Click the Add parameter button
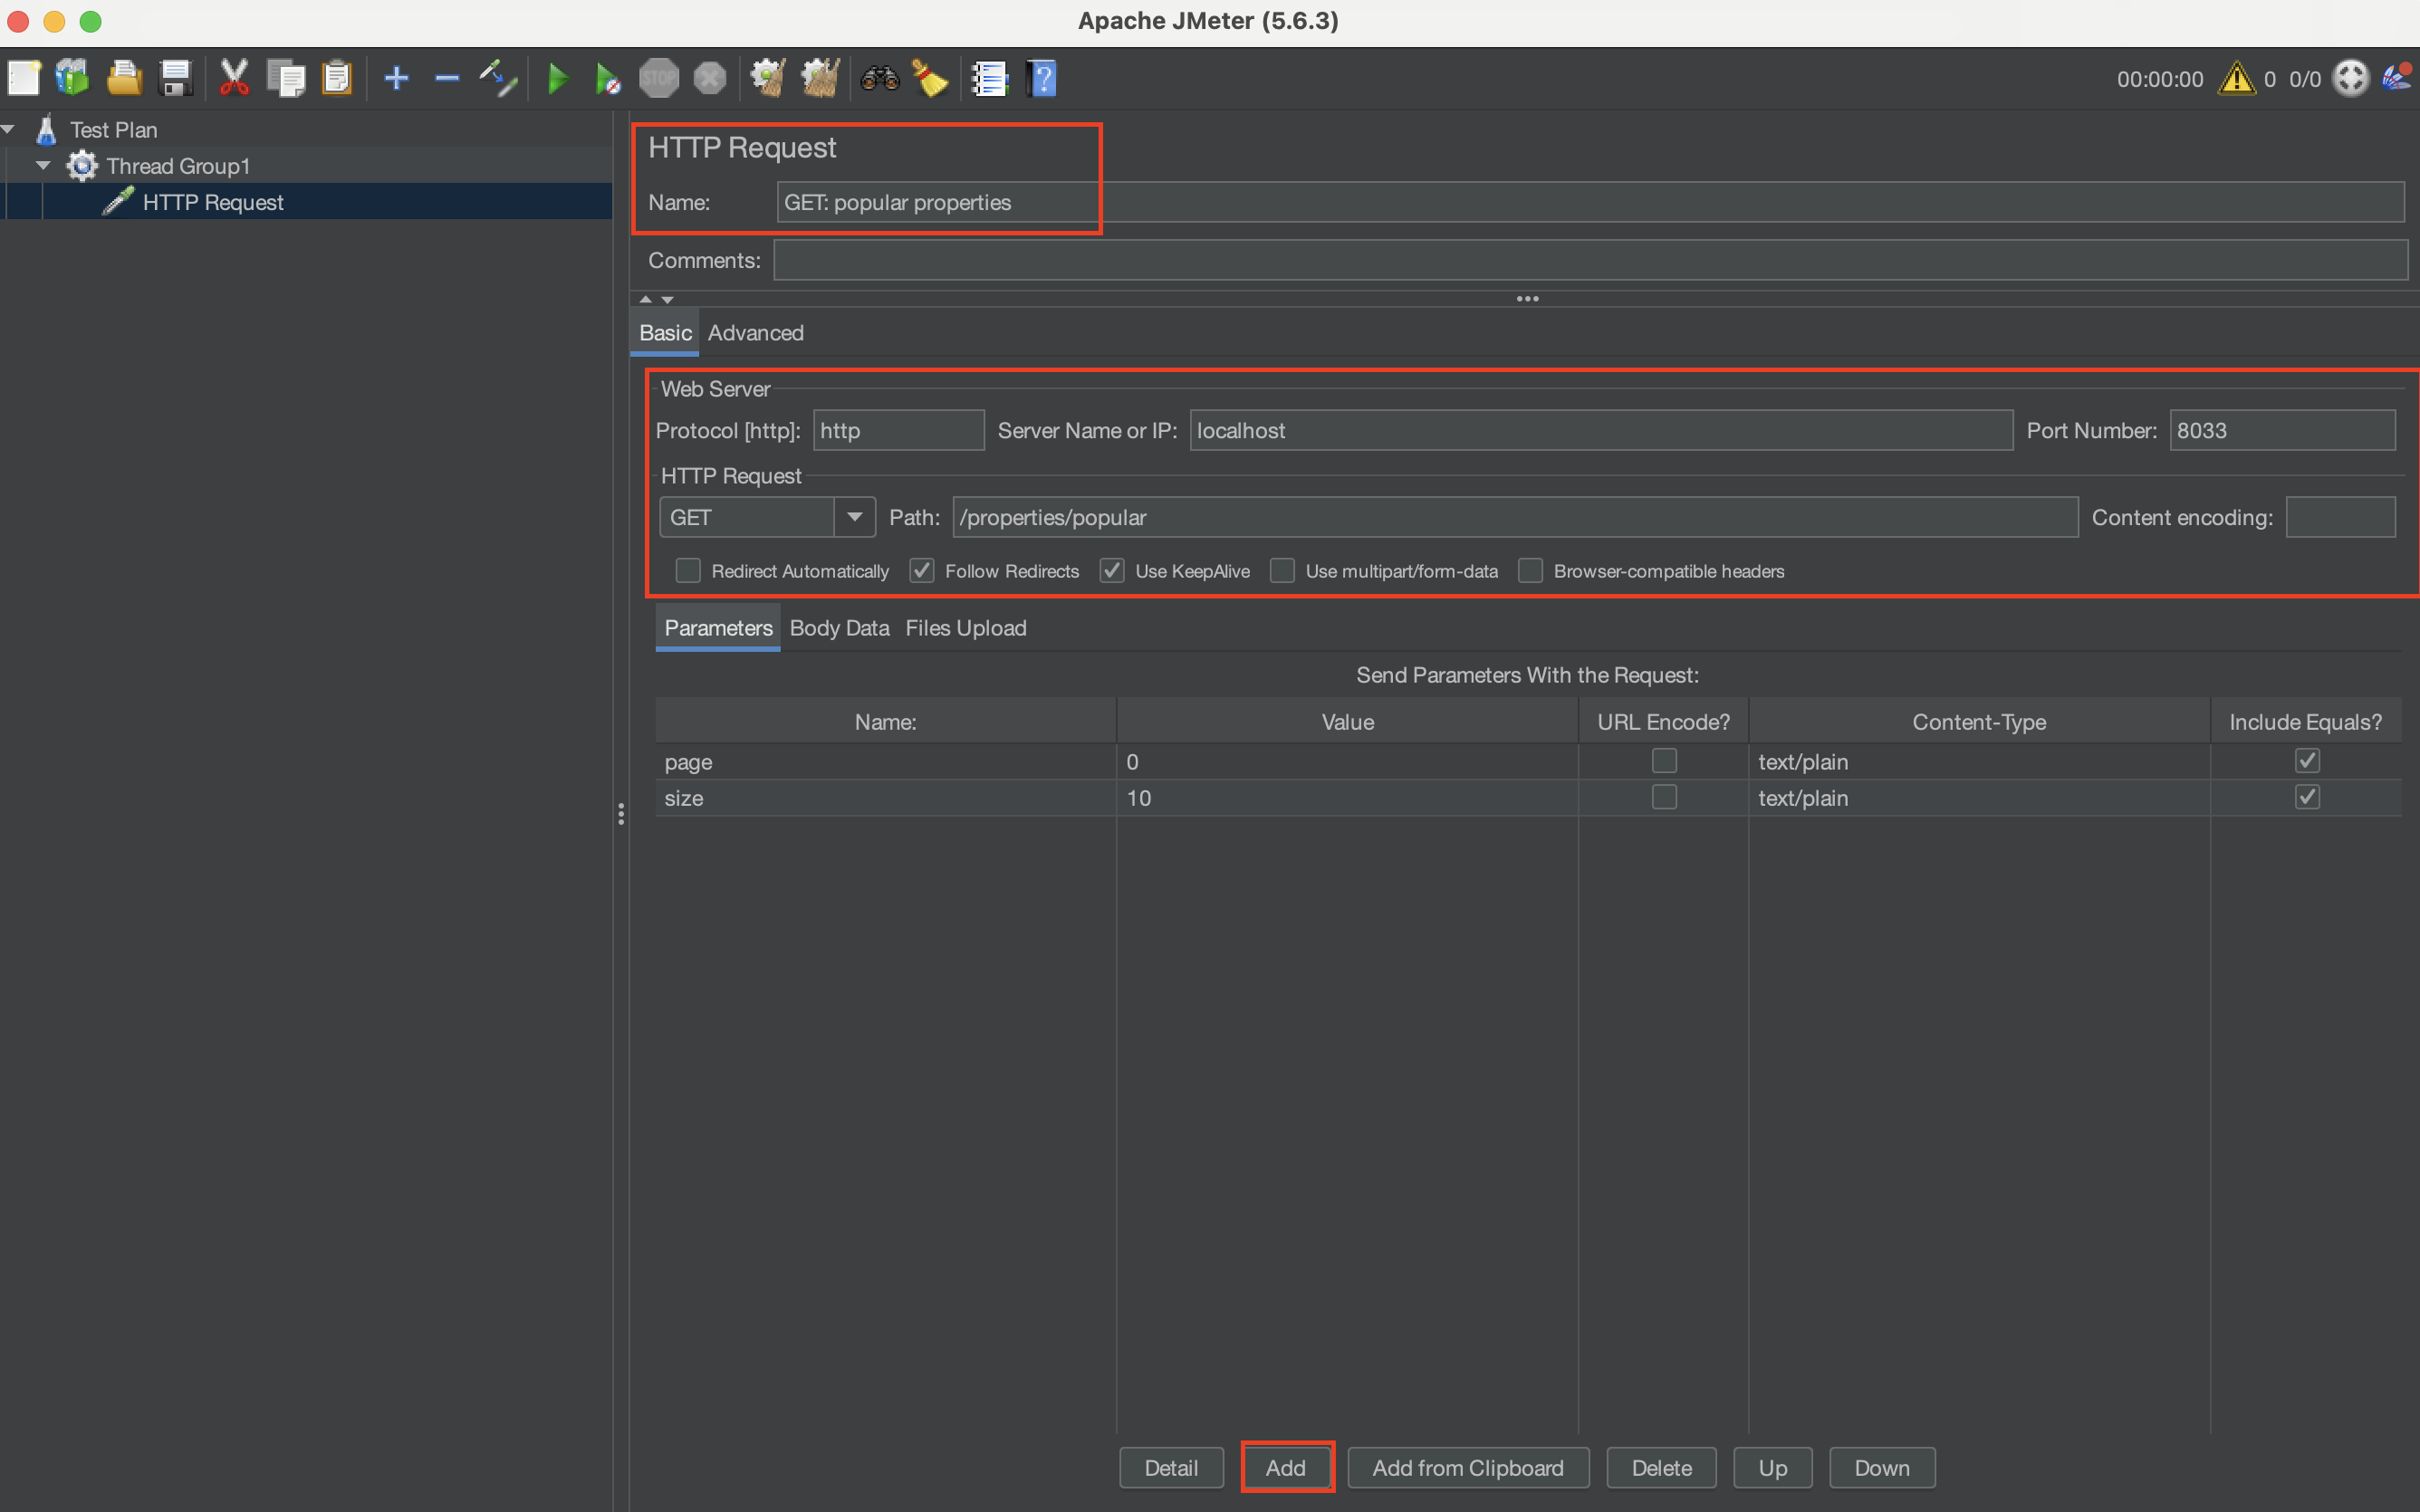 coord(1286,1467)
